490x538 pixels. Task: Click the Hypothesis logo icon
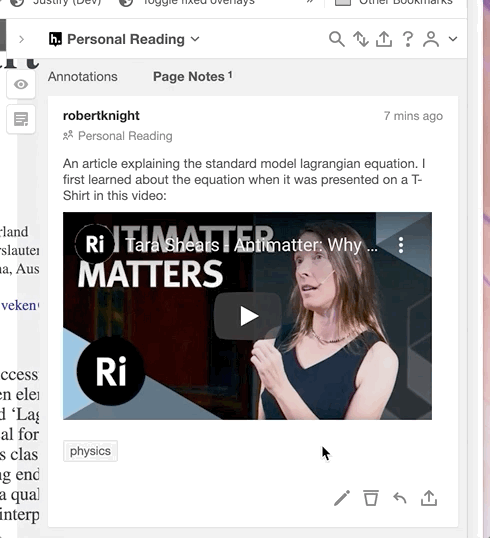55,39
